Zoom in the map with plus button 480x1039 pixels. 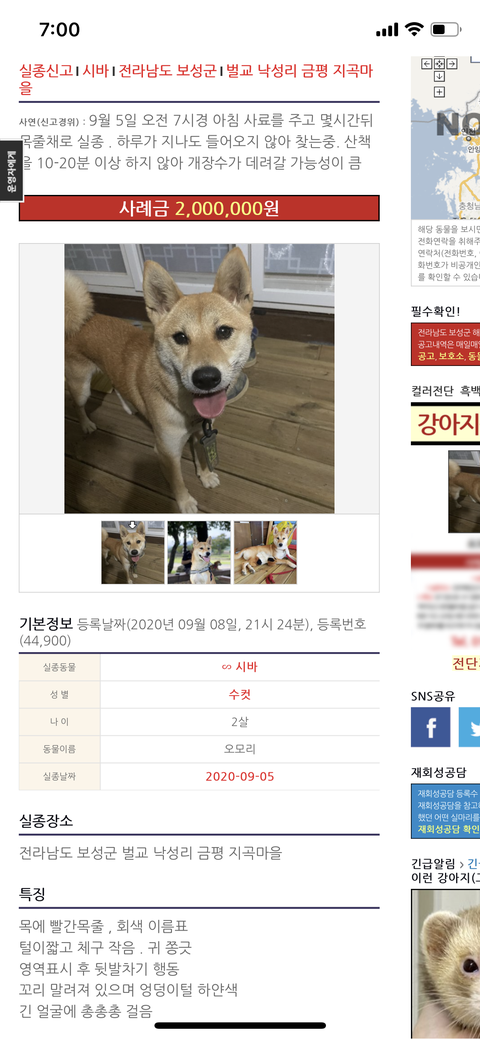click(x=440, y=91)
